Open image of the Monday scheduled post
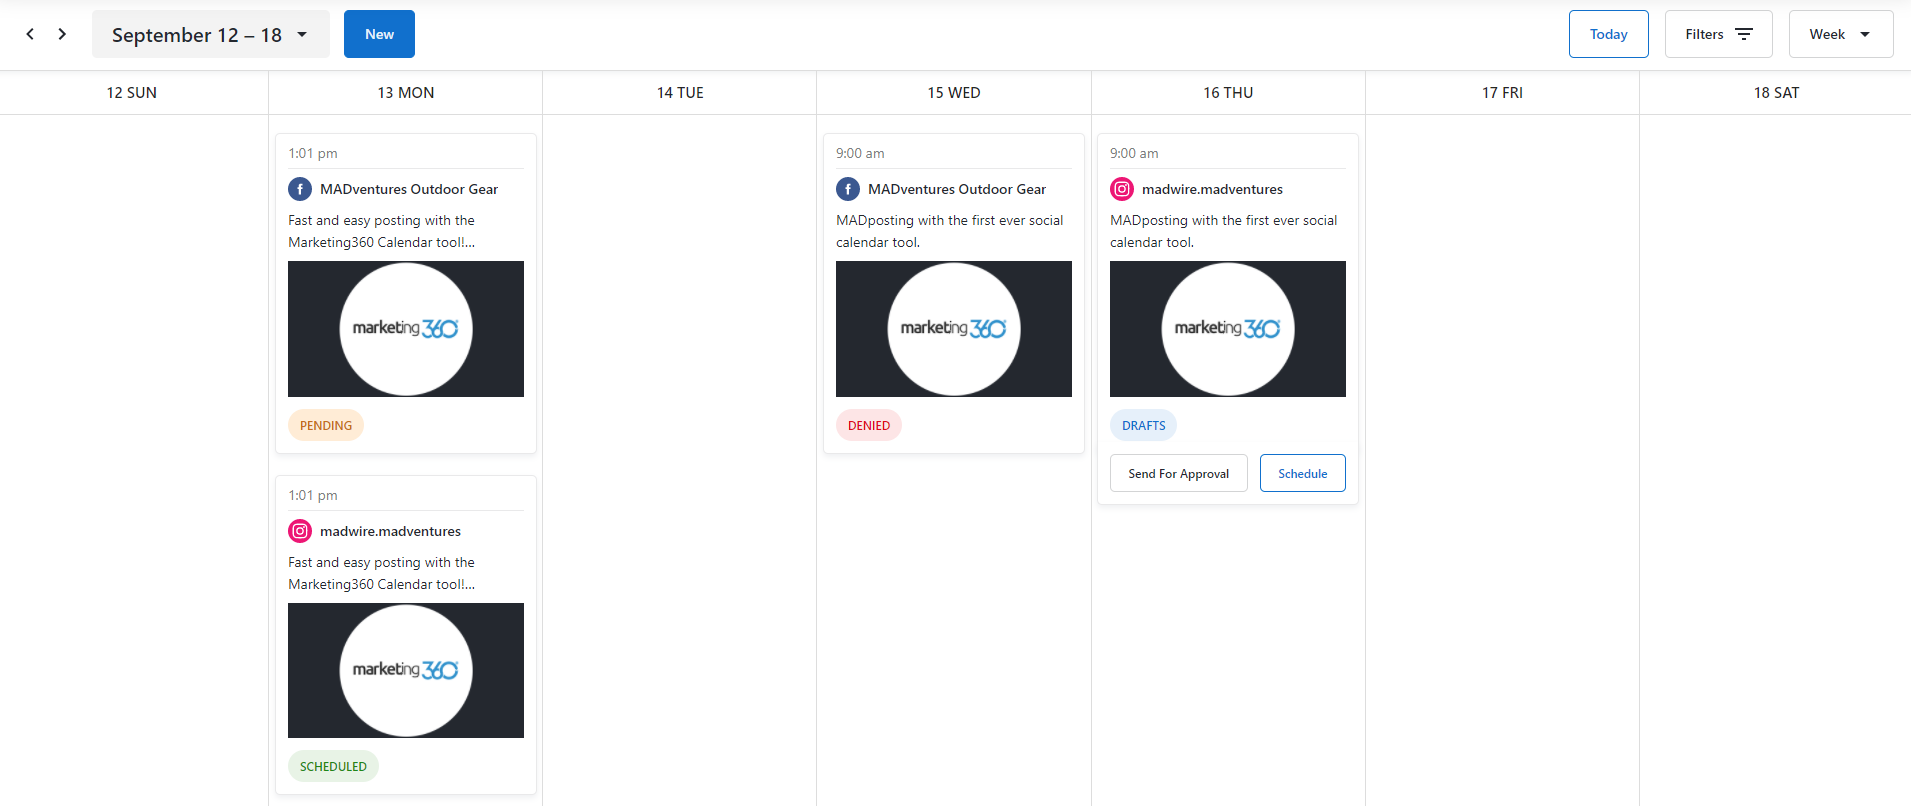Image resolution: width=1912 pixels, height=807 pixels. pyautogui.click(x=406, y=670)
